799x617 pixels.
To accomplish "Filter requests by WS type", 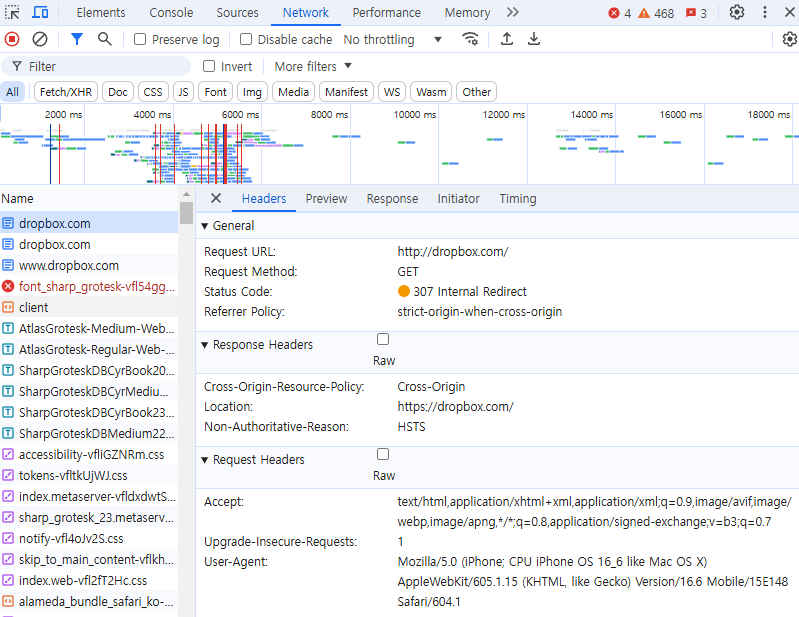I will coord(392,92).
